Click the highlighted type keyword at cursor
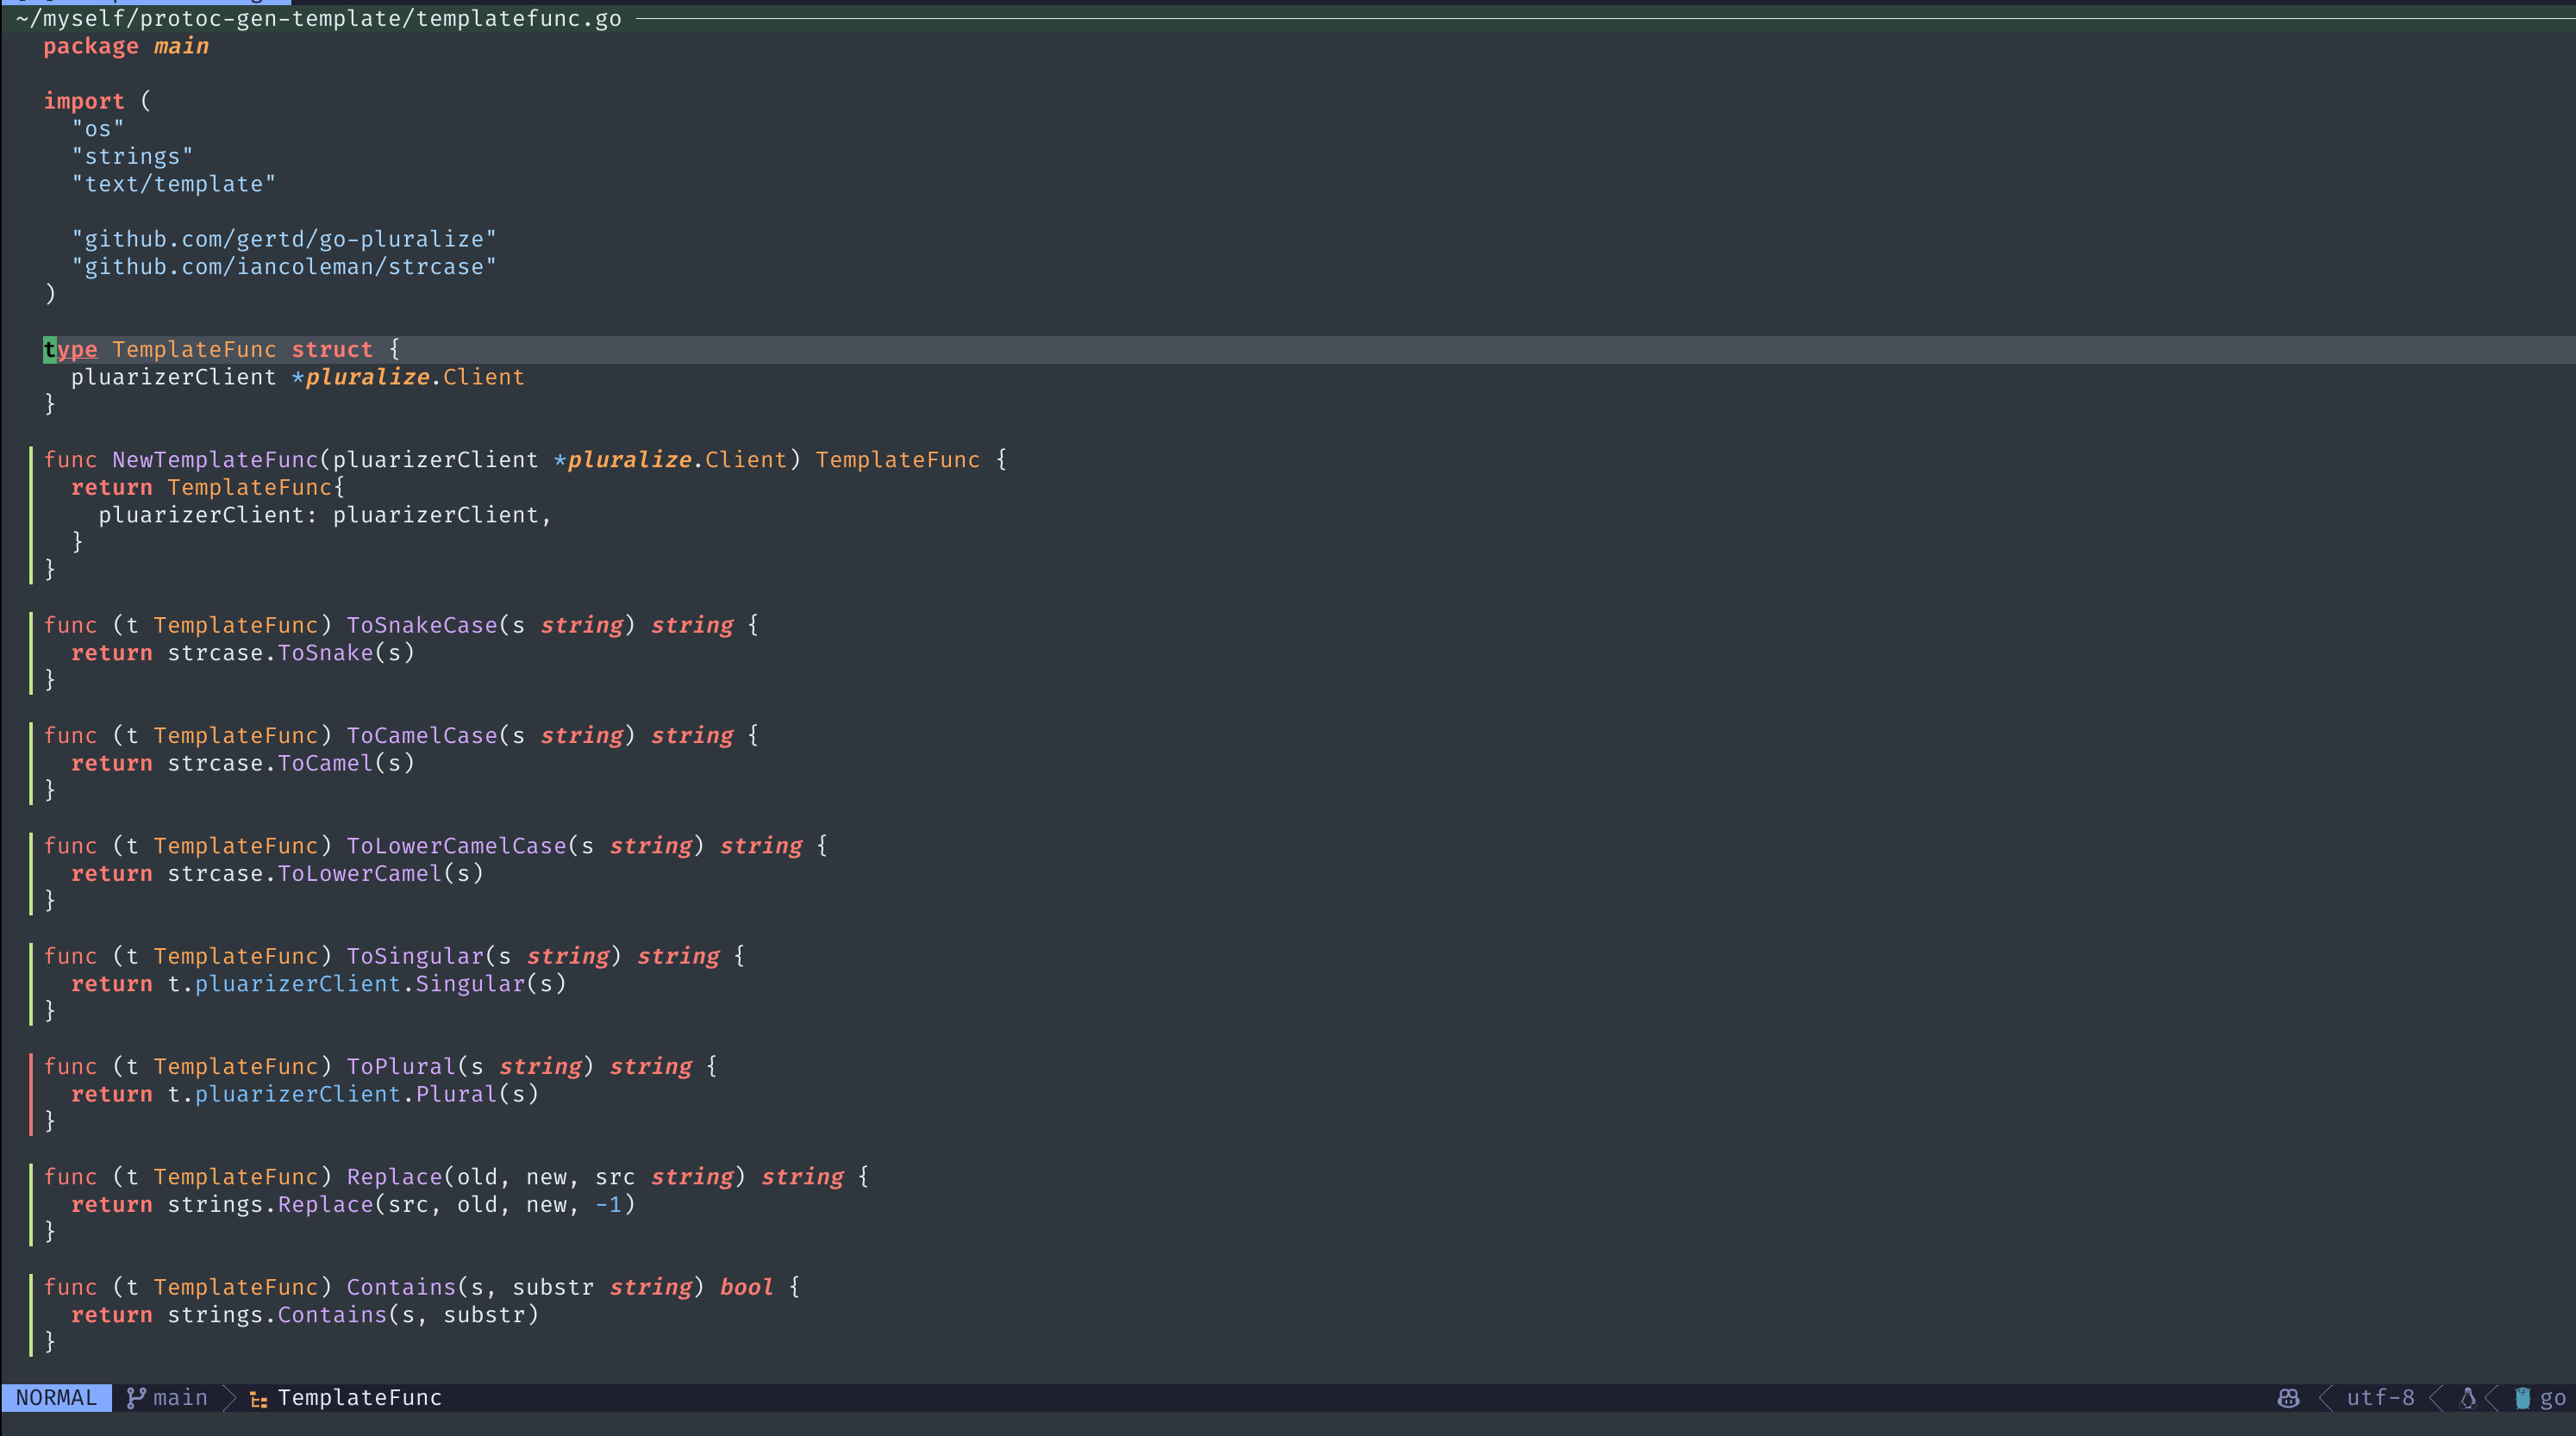The width and height of the screenshot is (2576, 1436). coord(70,349)
